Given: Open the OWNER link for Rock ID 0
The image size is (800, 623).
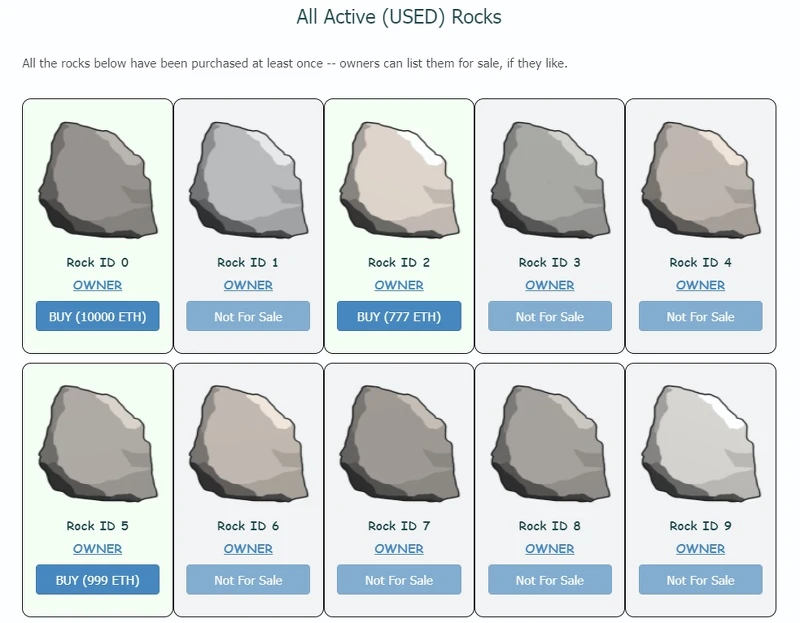Looking at the screenshot, I should point(96,285).
